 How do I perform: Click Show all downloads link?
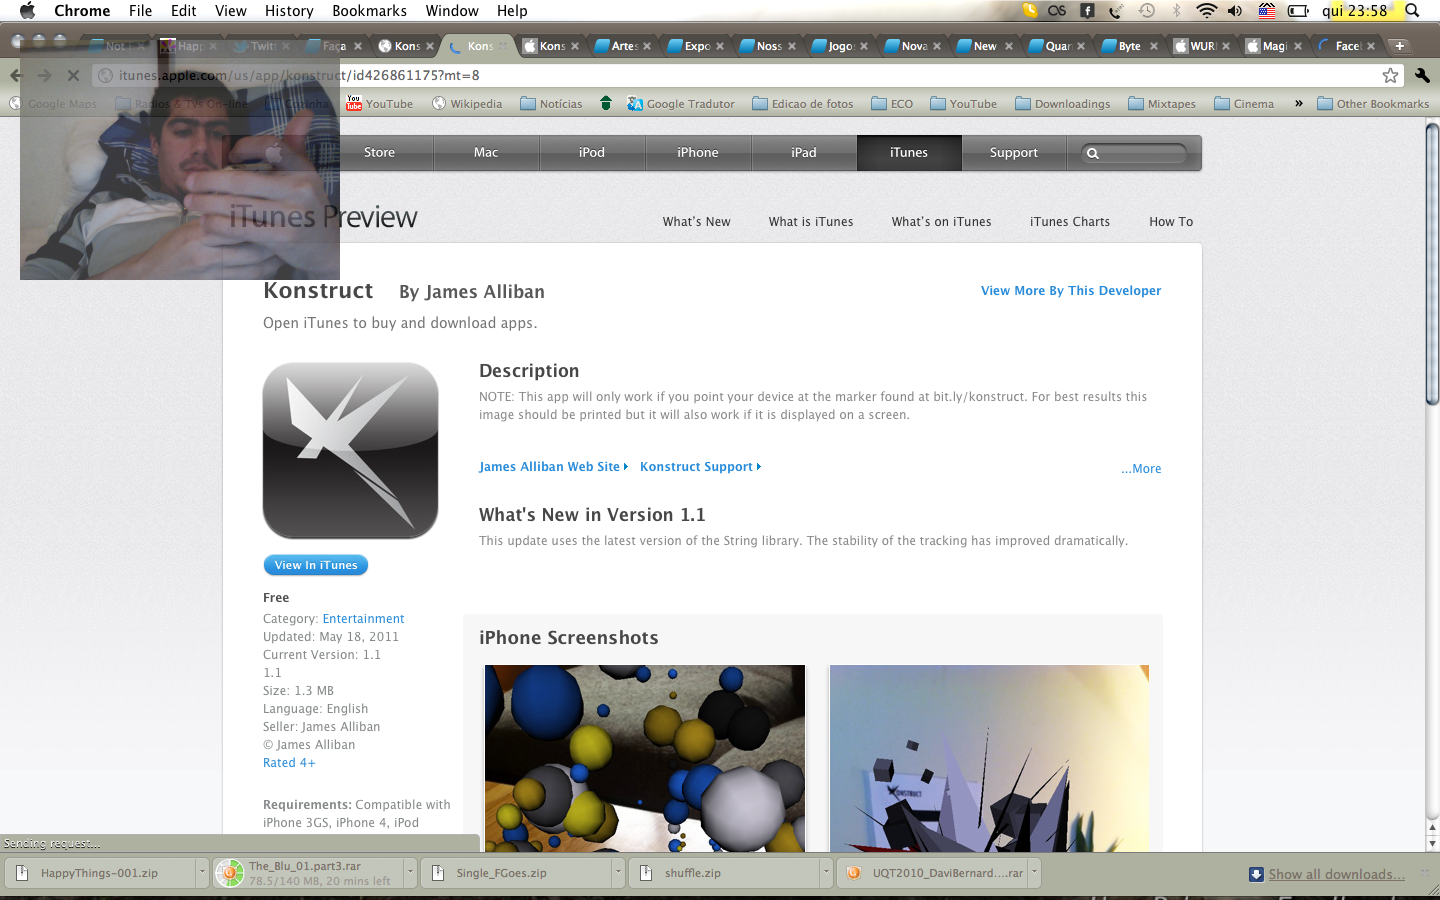[x=1336, y=874]
